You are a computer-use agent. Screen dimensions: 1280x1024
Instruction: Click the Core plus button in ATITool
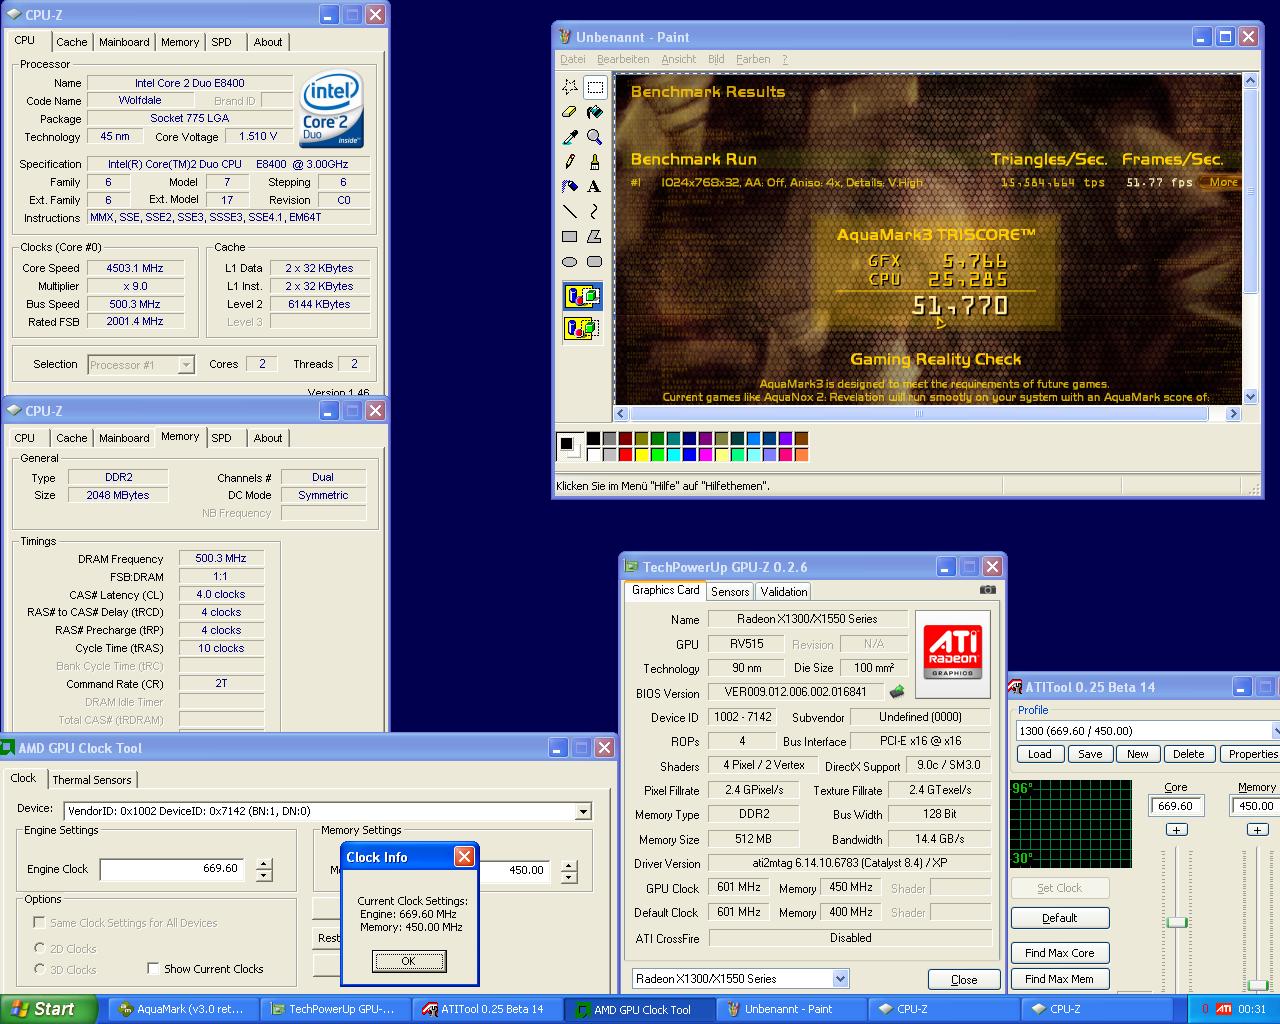tap(1177, 829)
